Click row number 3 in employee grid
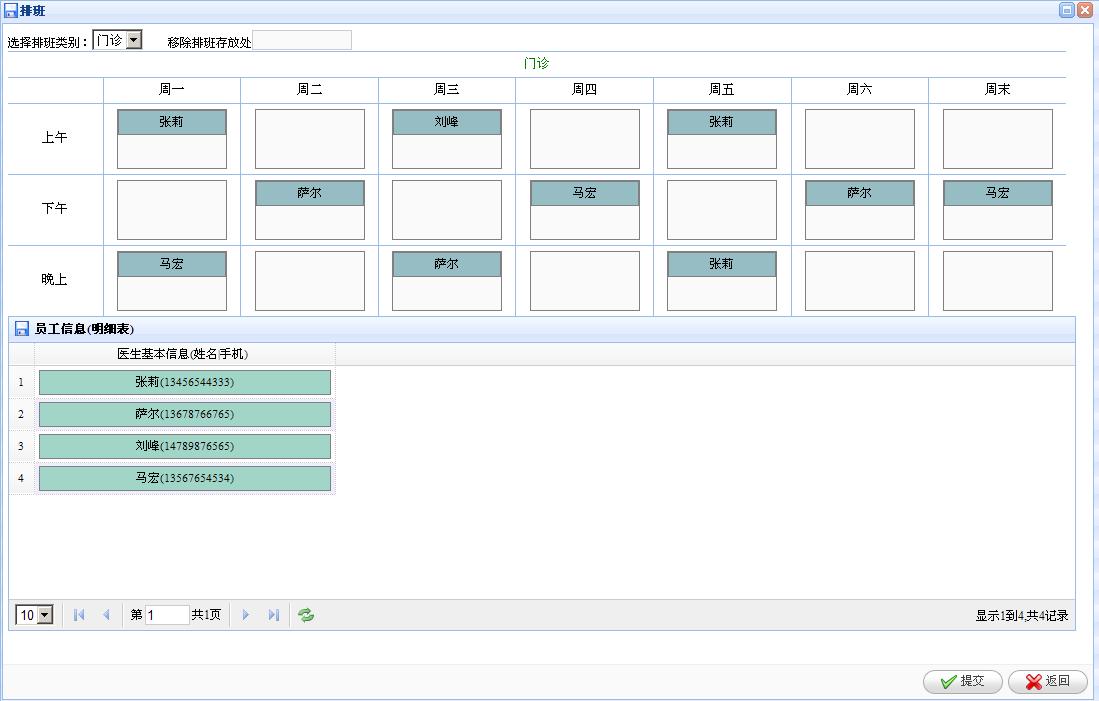 [21, 446]
